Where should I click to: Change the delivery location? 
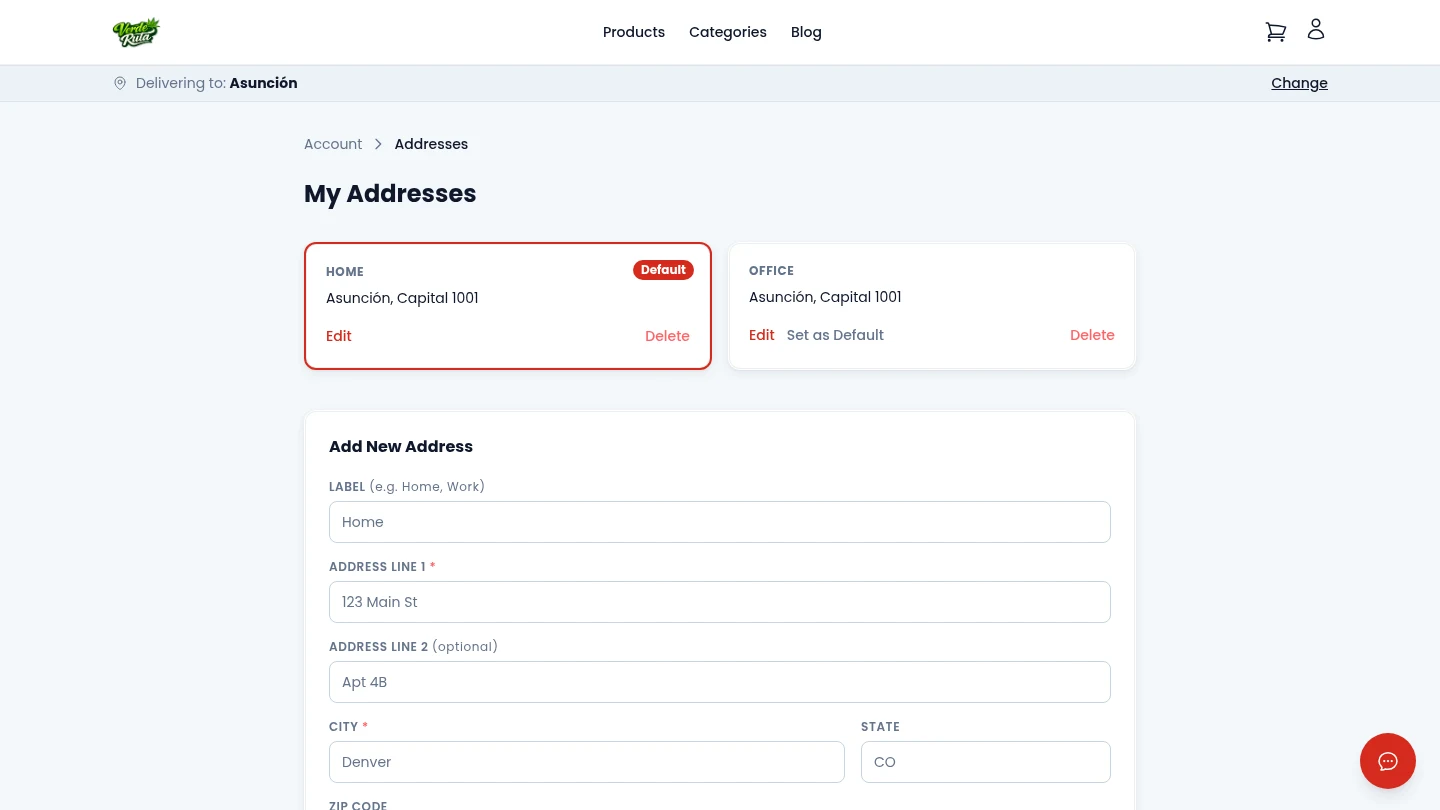pyautogui.click(x=1299, y=83)
